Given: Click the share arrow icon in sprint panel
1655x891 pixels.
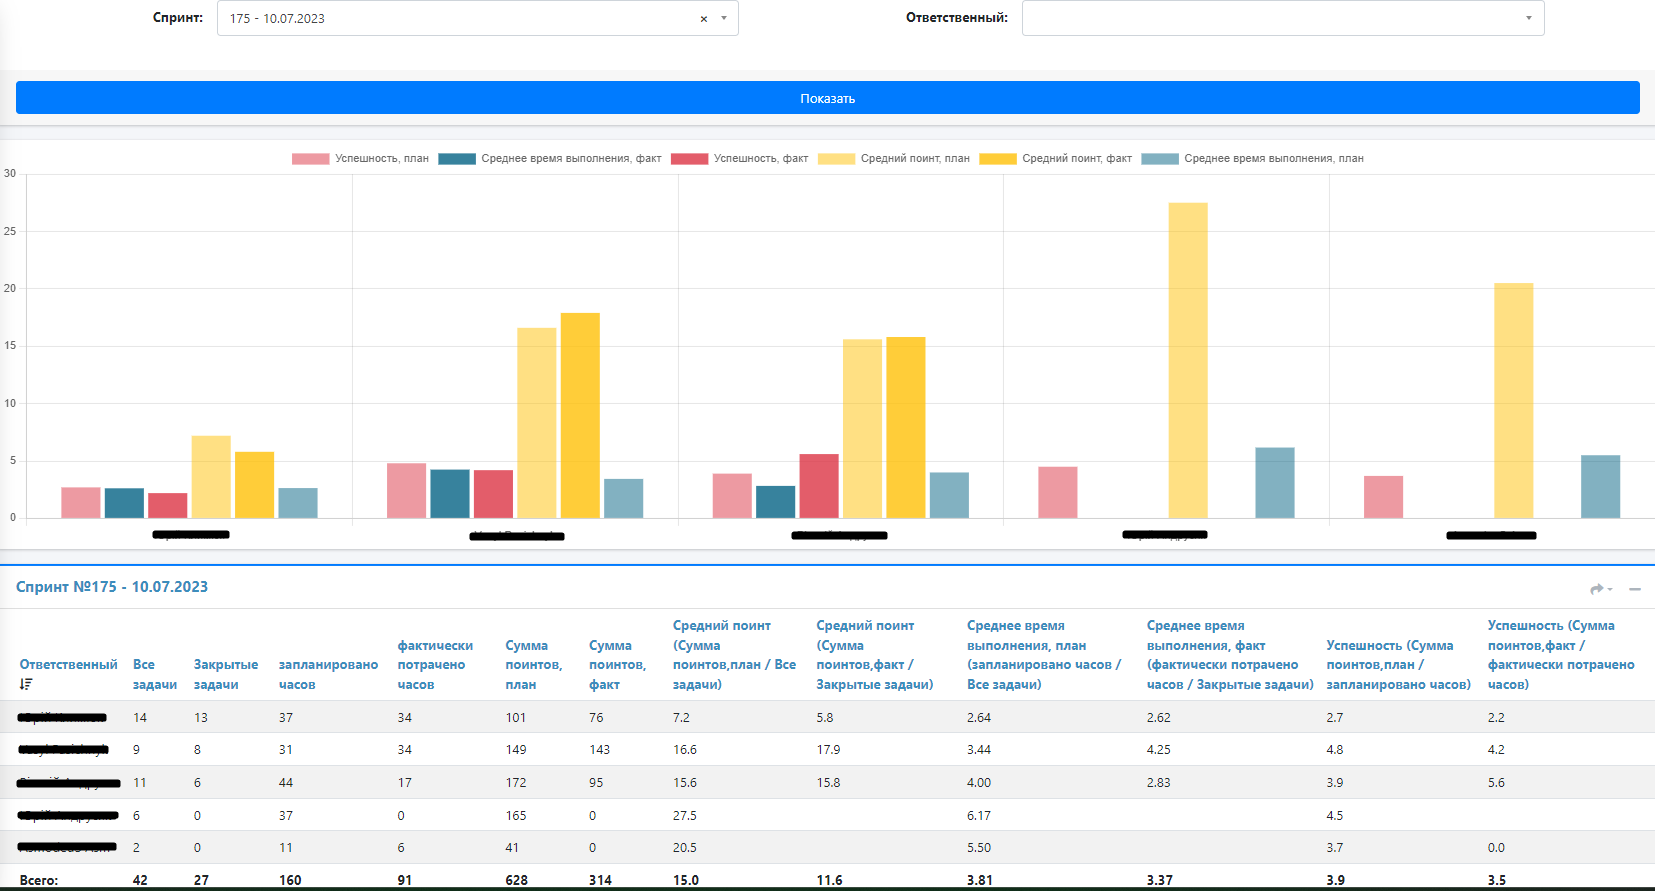Looking at the screenshot, I should pyautogui.click(x=1598, y=589).
